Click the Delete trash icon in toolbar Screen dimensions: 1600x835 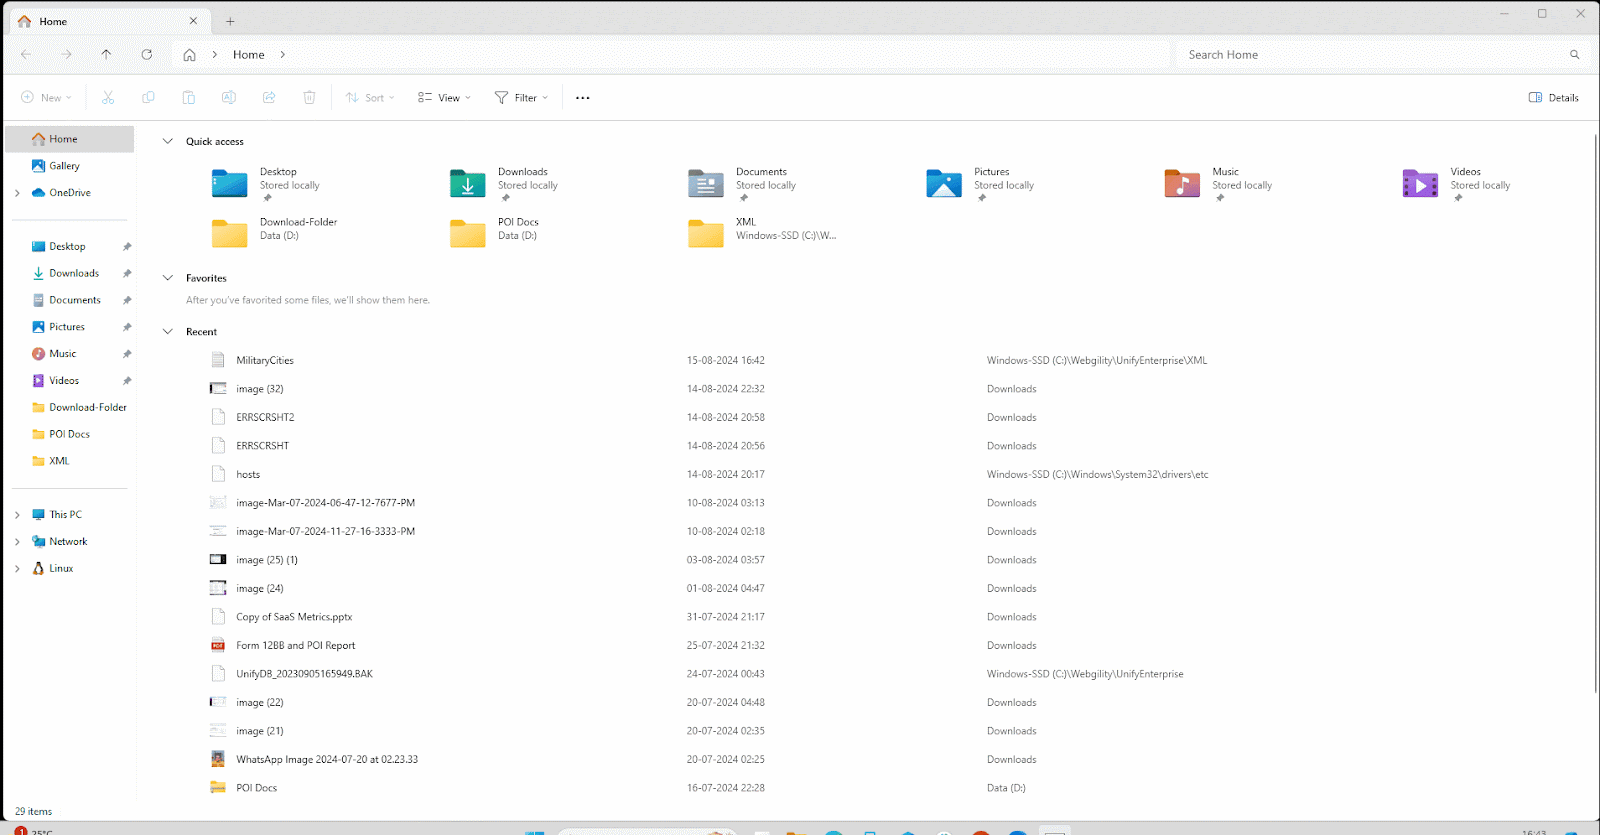coord(309,98)
